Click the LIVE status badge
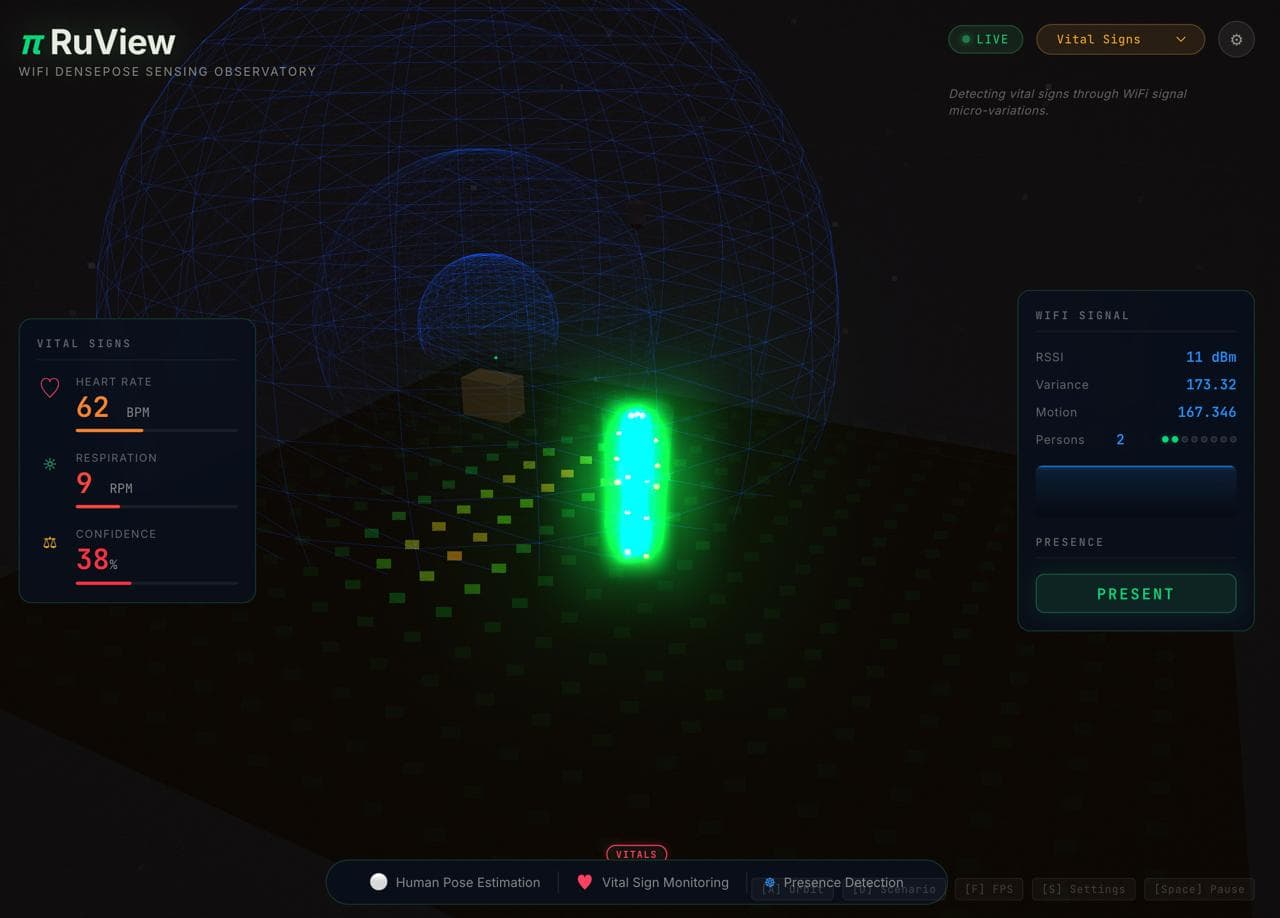 985,39
